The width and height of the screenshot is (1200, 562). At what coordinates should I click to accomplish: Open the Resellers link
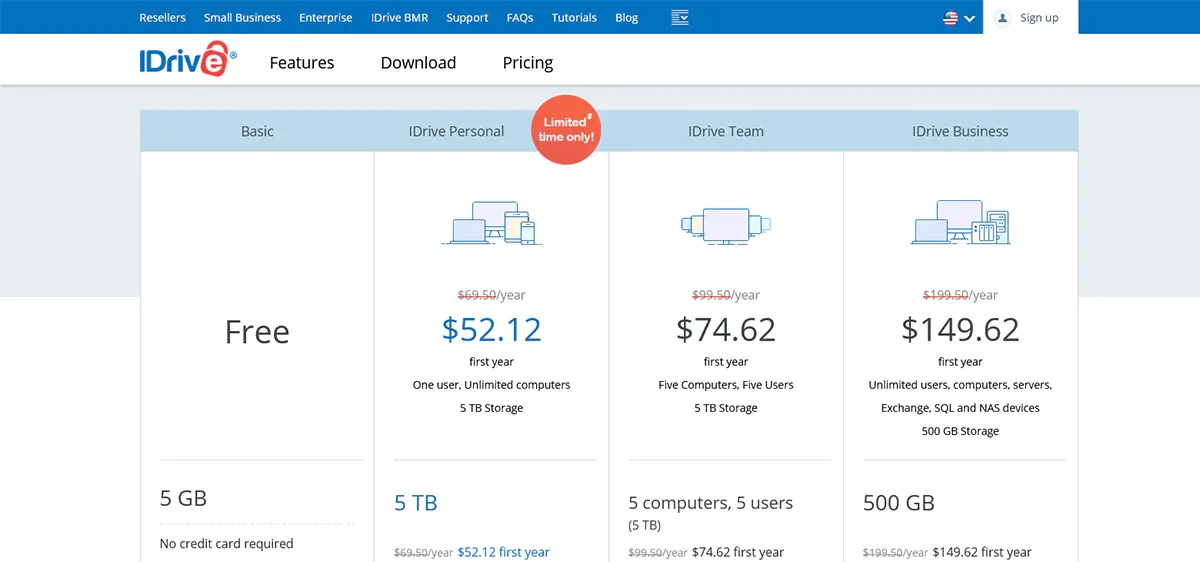(162, 18)
